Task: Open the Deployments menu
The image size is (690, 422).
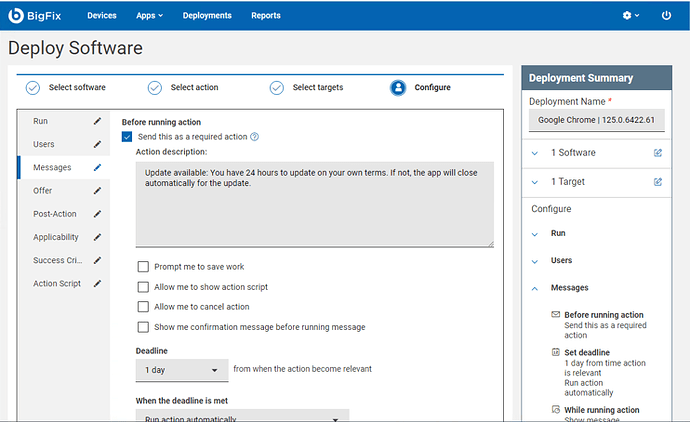Action: click(x=207, y=16)
